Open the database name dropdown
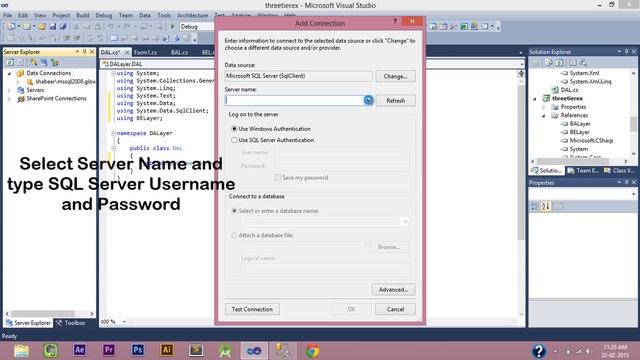 pyautogui.click(x=405, y=222)
